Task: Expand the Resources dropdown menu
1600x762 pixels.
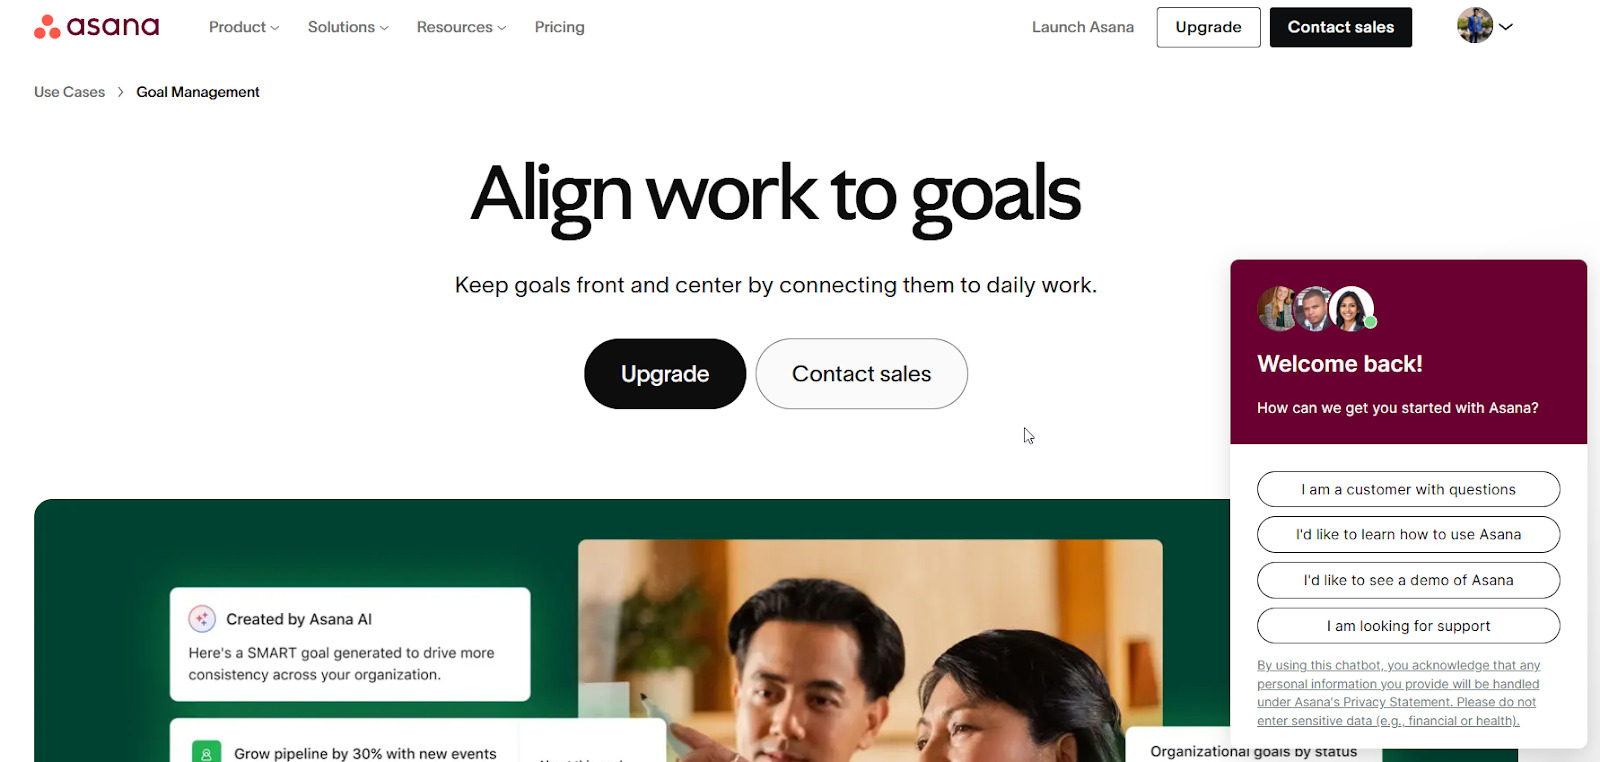Action: pyautogui.click(x=461, y=27)
